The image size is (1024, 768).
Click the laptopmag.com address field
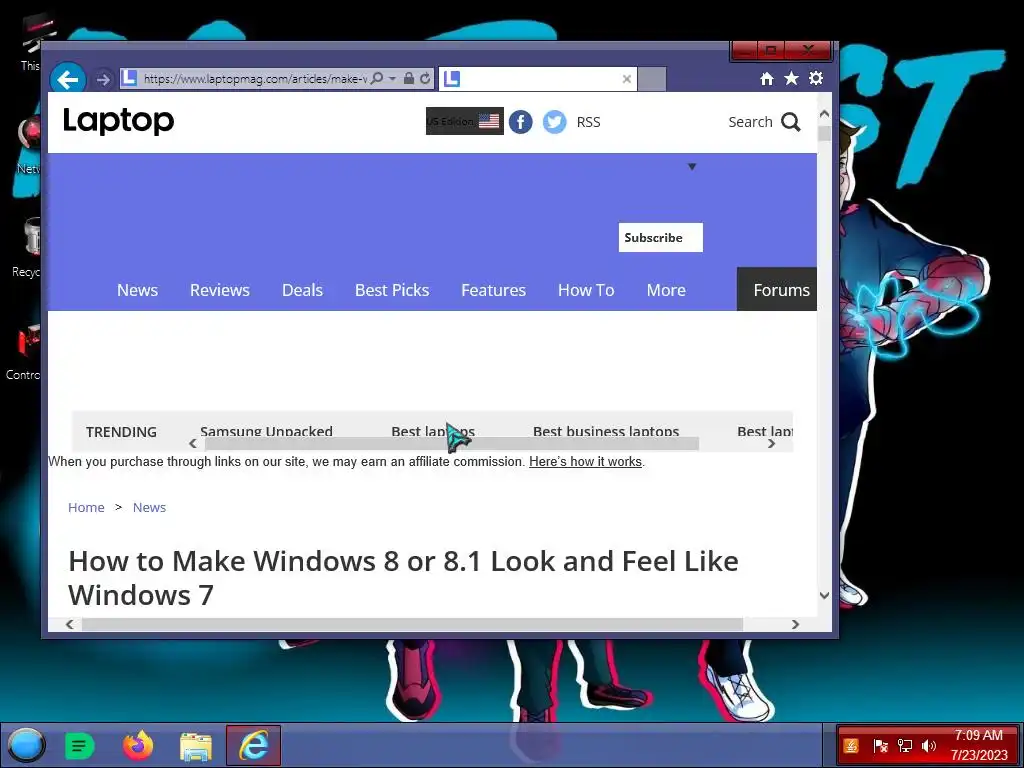coord(255,78)
